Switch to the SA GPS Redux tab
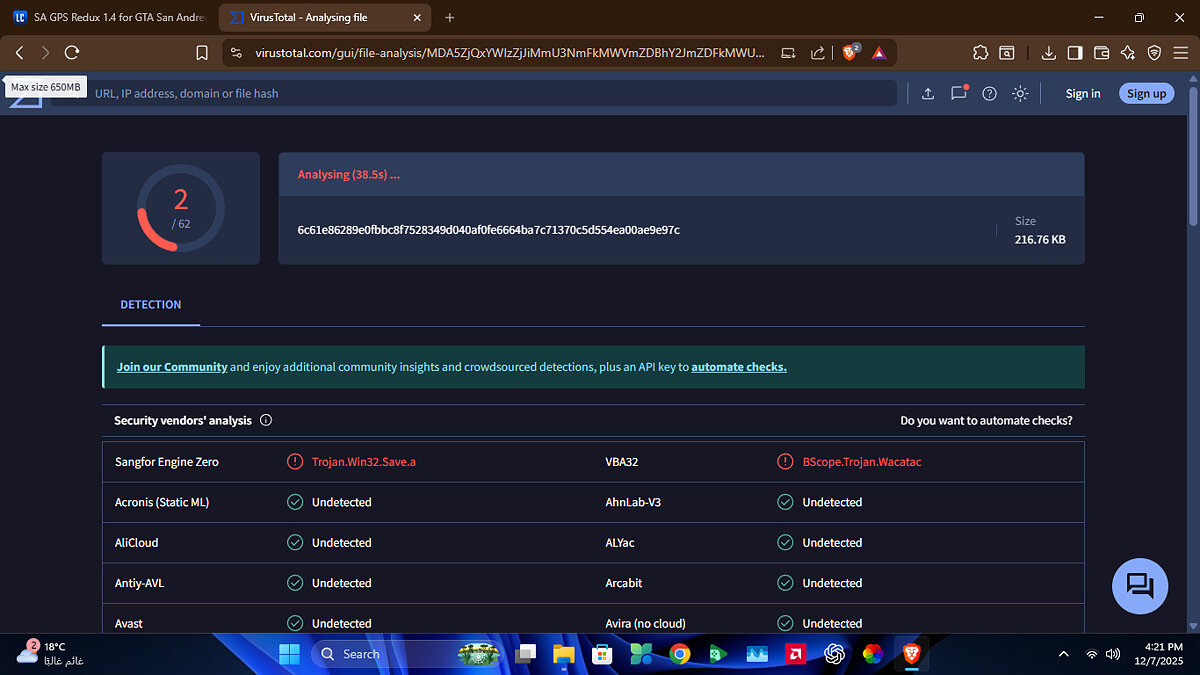This screenshot has width=1200, height=675. (x=110, y=18)
